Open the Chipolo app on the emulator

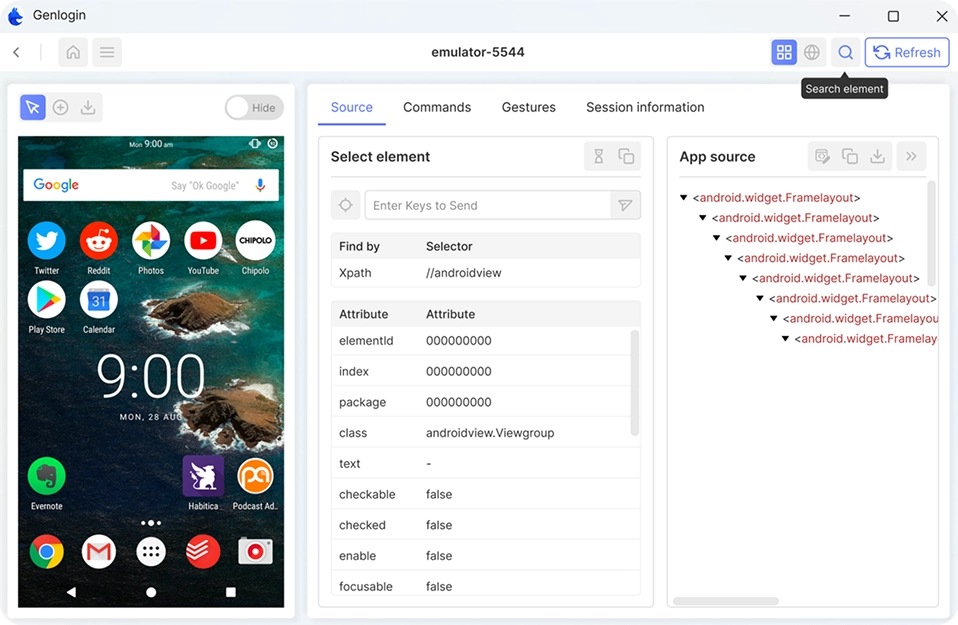pyautogui.click(x=255, y=249)
